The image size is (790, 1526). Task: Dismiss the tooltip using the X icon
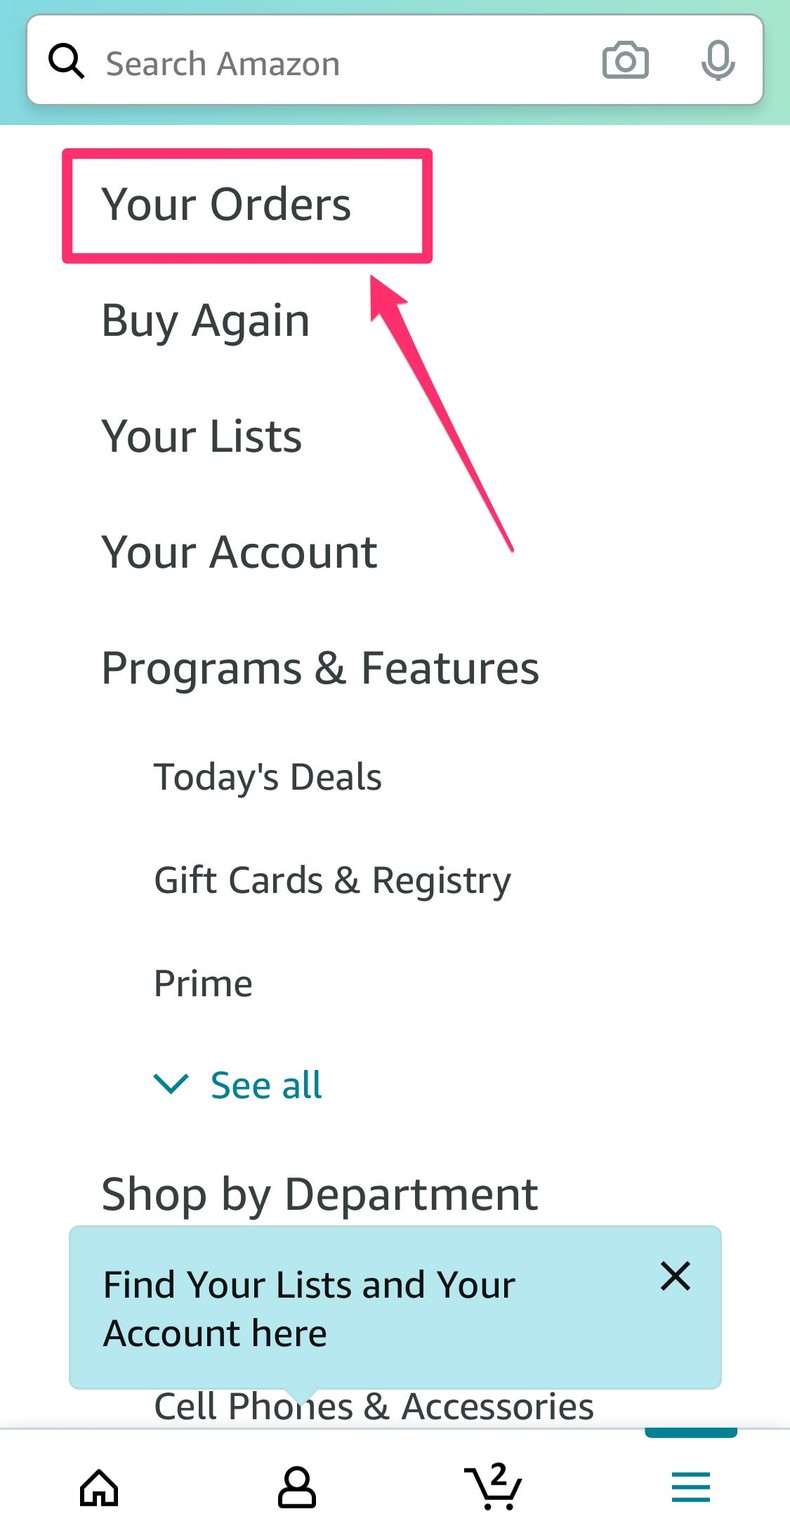tap(675, 1276)
